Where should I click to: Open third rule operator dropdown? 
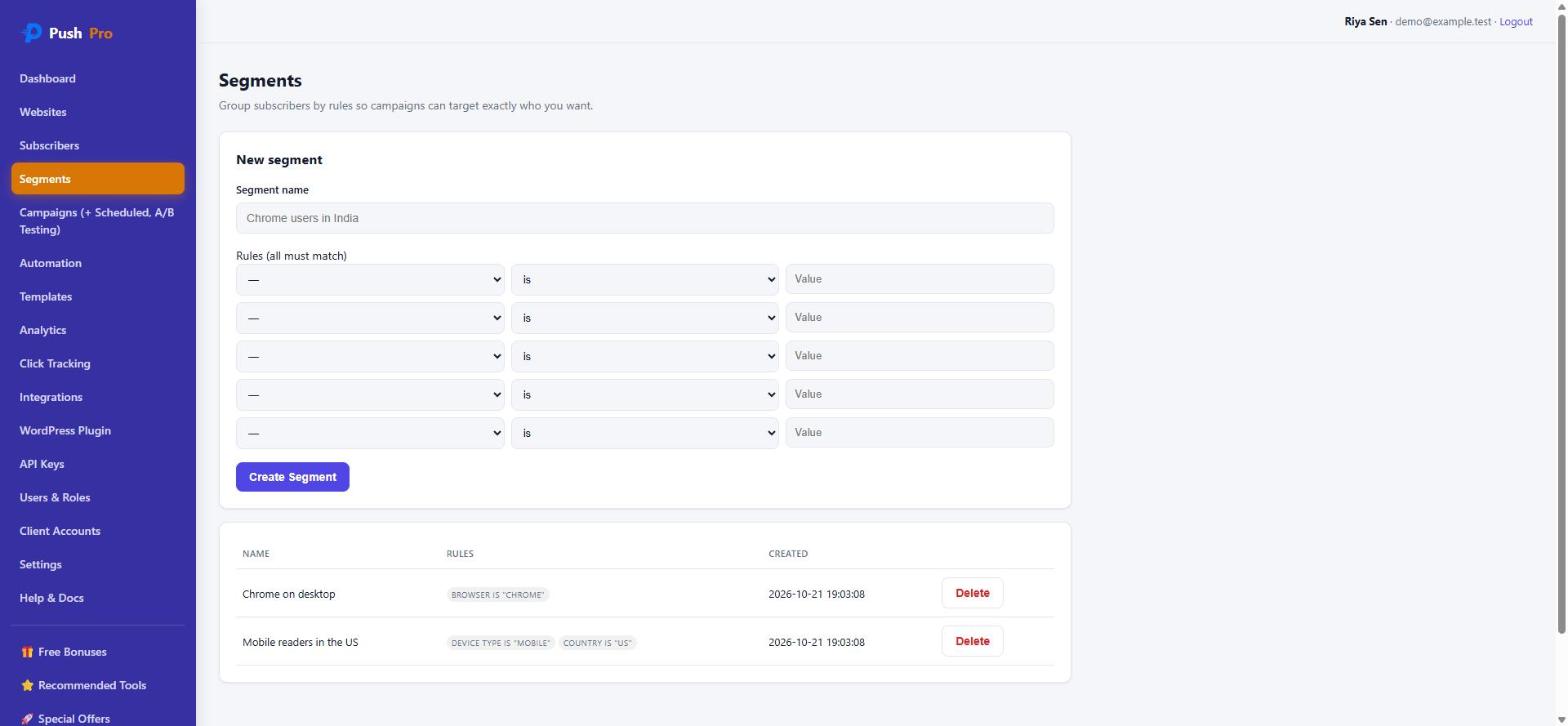pyautogui.click(x=645, y=356)
